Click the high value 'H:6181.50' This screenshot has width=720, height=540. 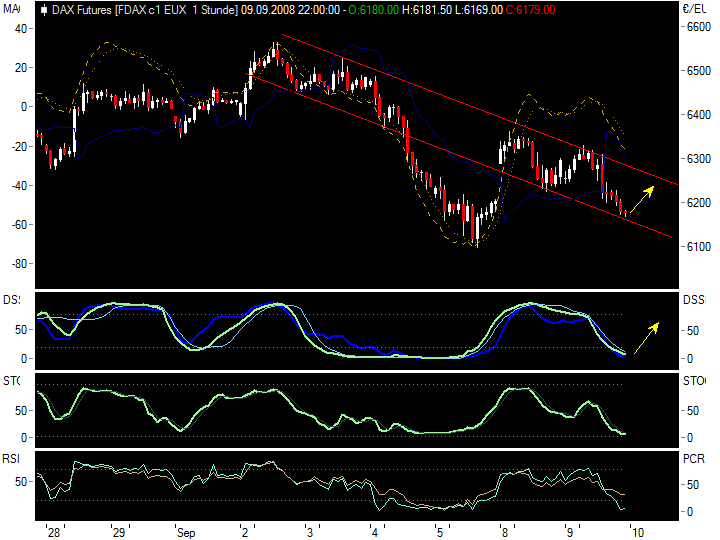pyautogui.click(x=427, y=10)
